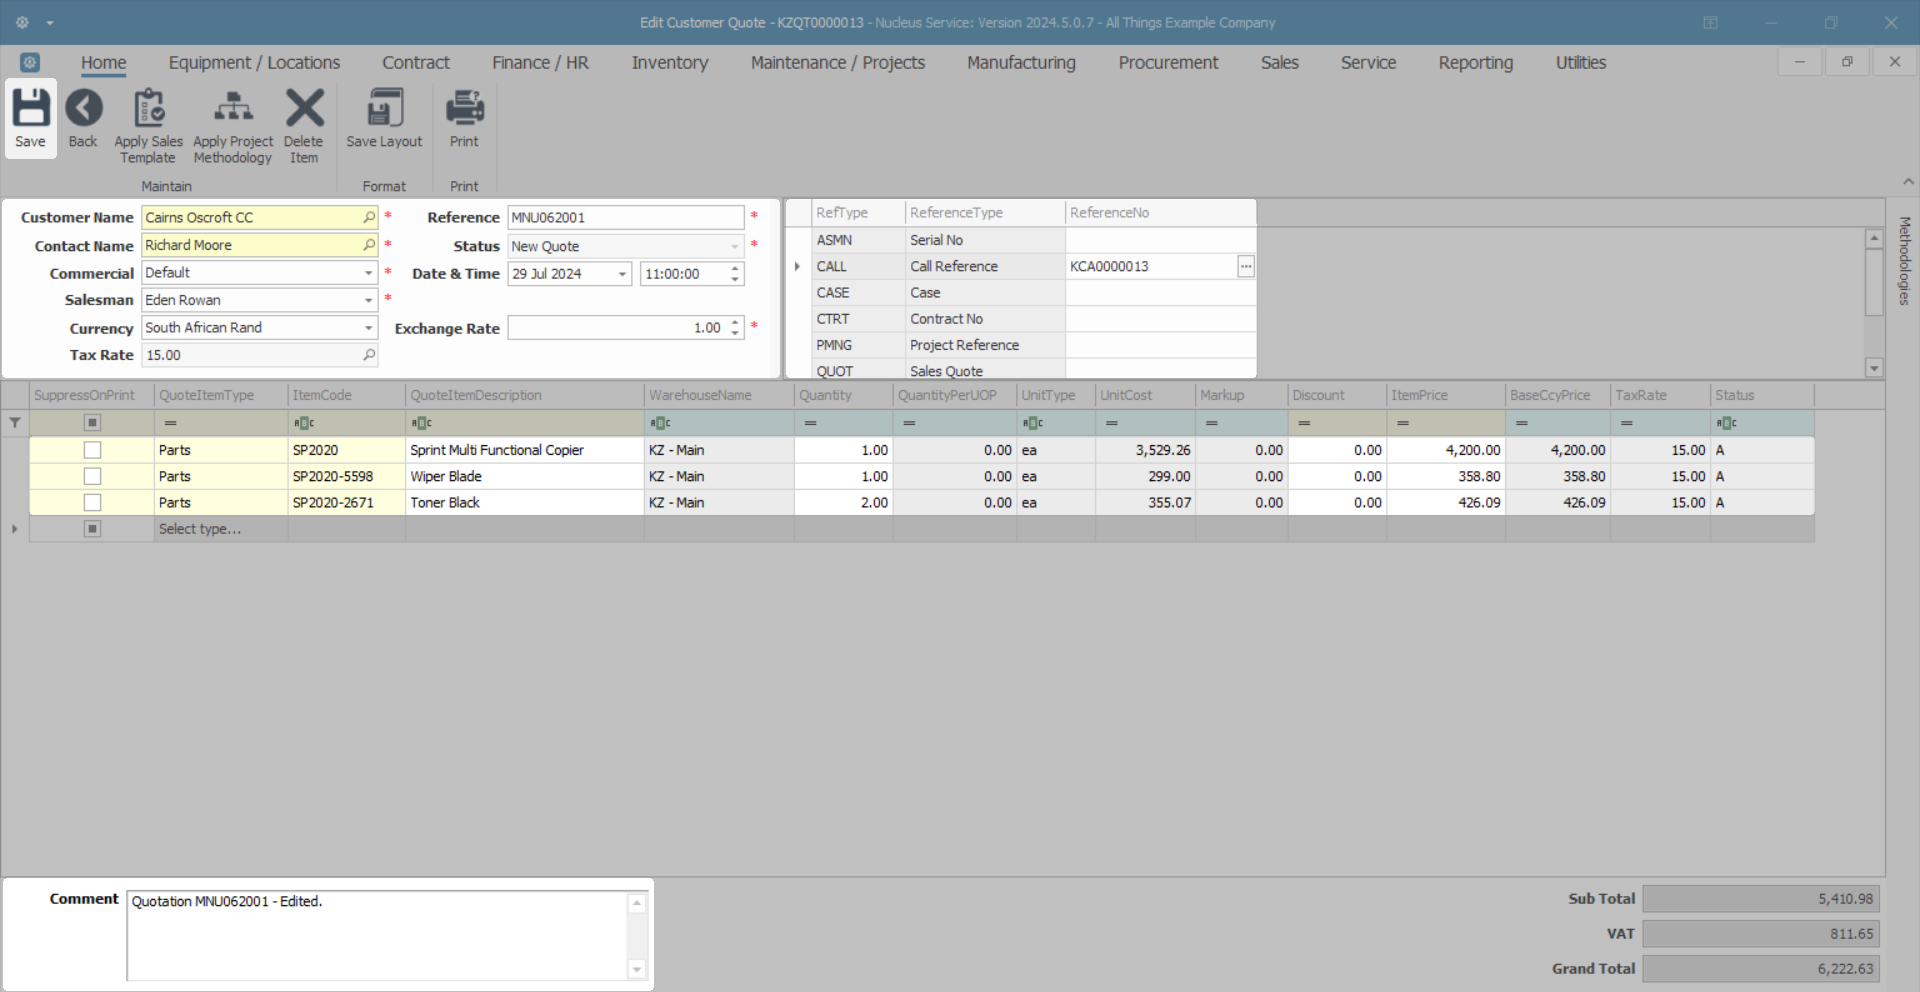1920x992 pixels.
Task: Search Customer Name lookup magnifier
Action: (369, 217)
